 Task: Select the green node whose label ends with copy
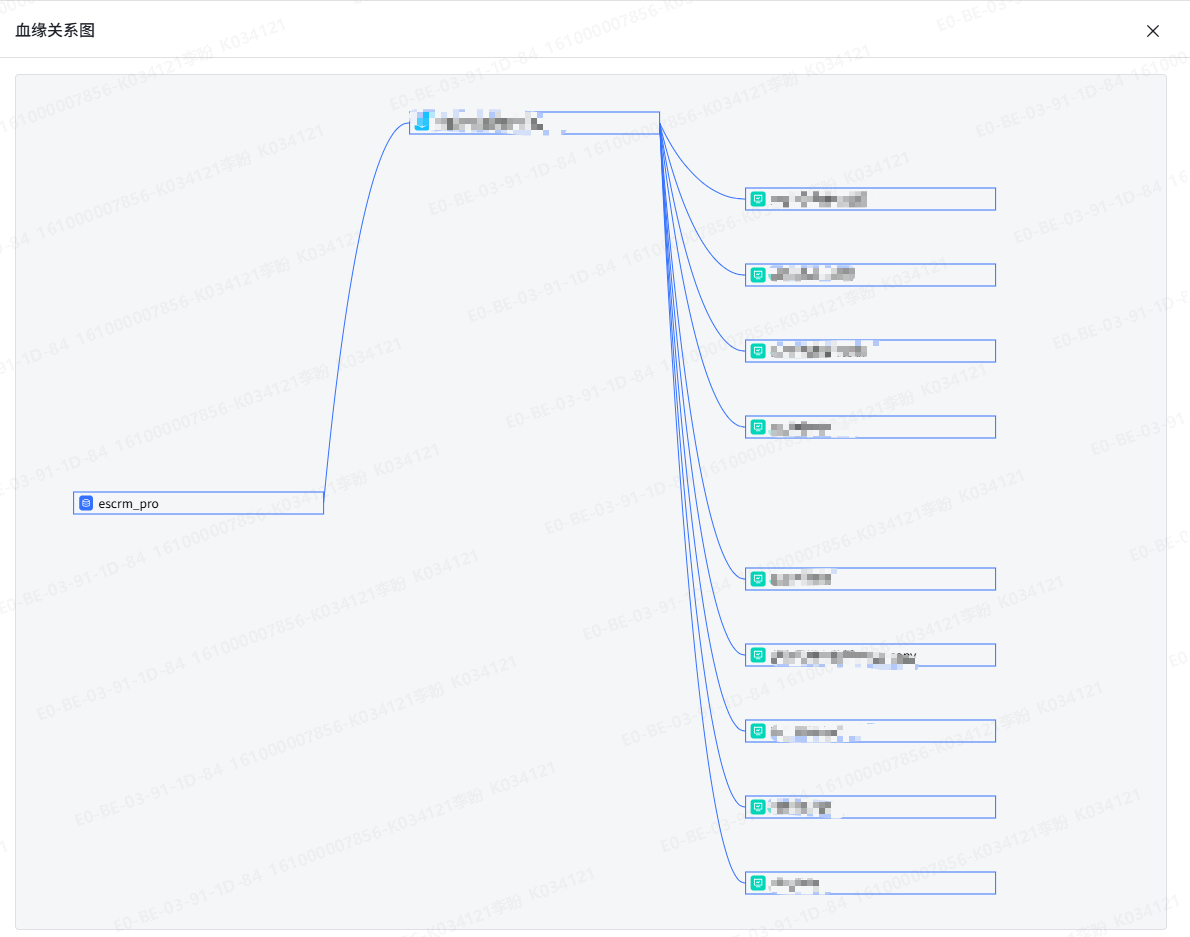click(870, 655)
